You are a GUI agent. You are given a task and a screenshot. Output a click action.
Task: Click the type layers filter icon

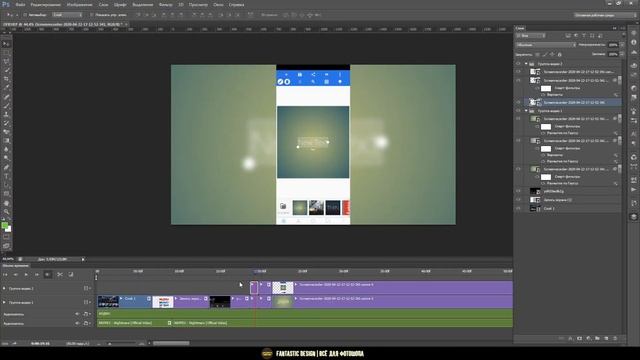(584, 36)
